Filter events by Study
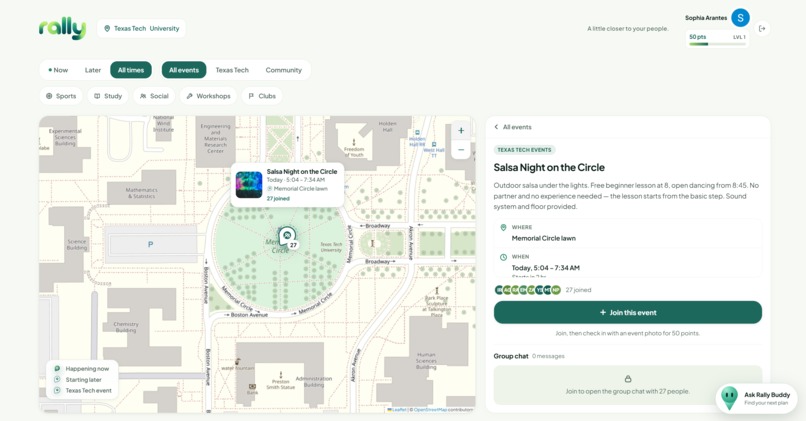The width and height of the screenshot is (806, 421). 108,96
